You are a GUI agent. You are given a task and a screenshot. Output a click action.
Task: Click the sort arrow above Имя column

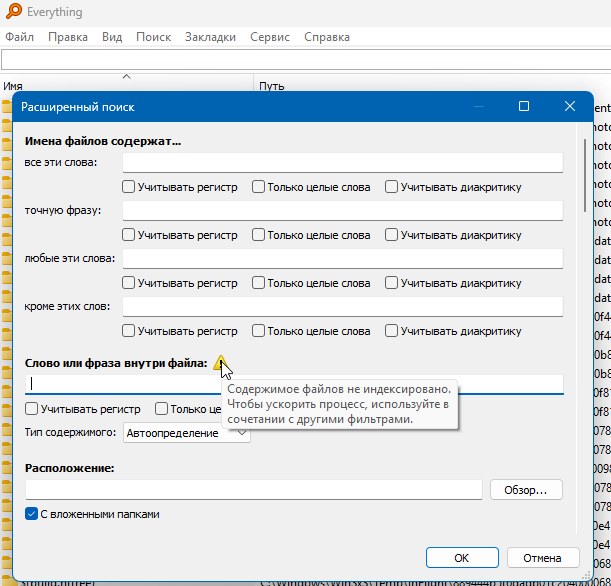(x=126, y=76)
